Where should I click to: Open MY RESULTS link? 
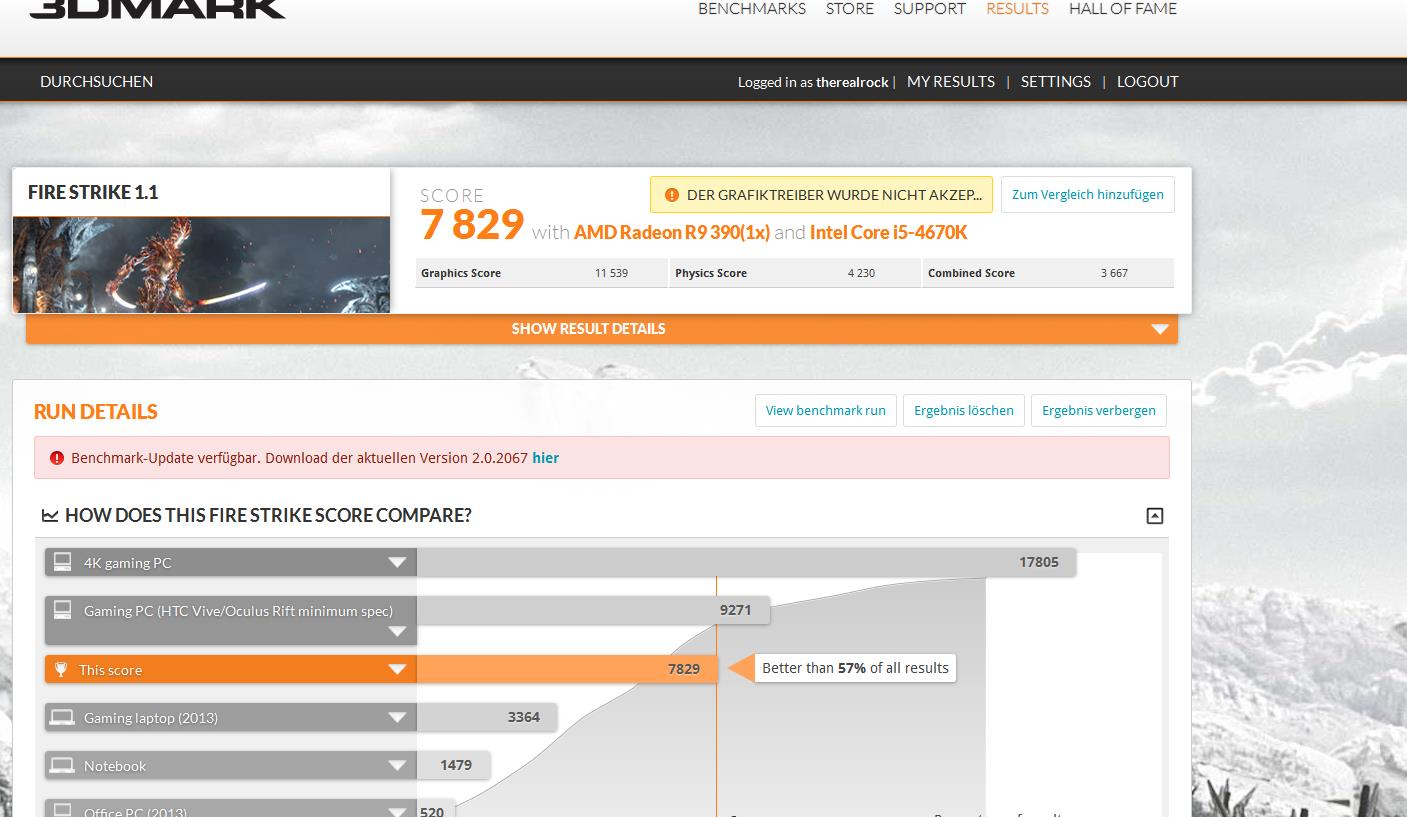click(951, 82)
